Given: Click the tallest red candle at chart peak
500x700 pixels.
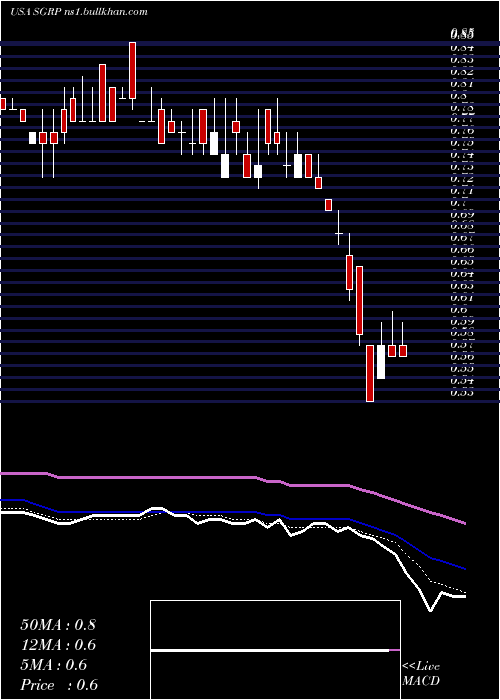Looking at the screenshot, I should (x=132, y=71).
